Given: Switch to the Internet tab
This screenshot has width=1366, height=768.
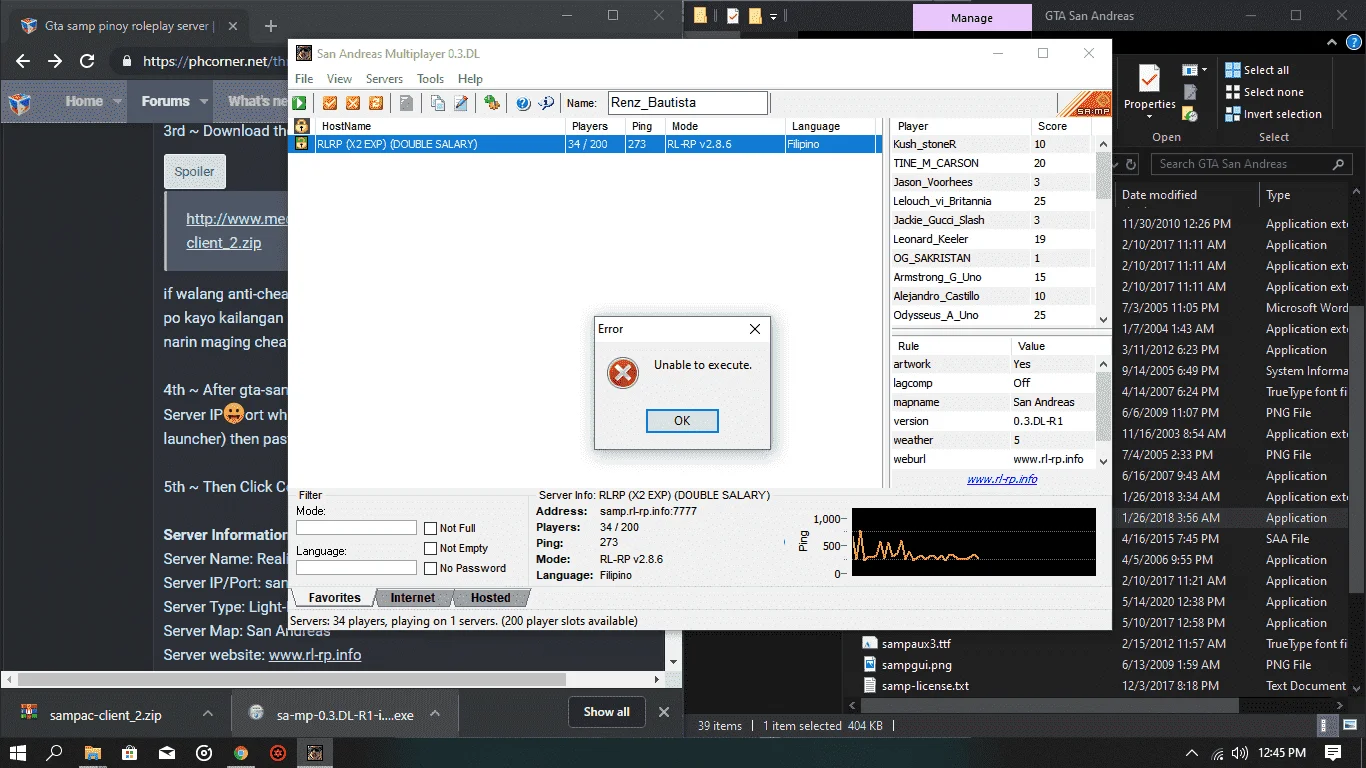Looking at the screenshot, I should pyautogui.click(x=413, y=598).
